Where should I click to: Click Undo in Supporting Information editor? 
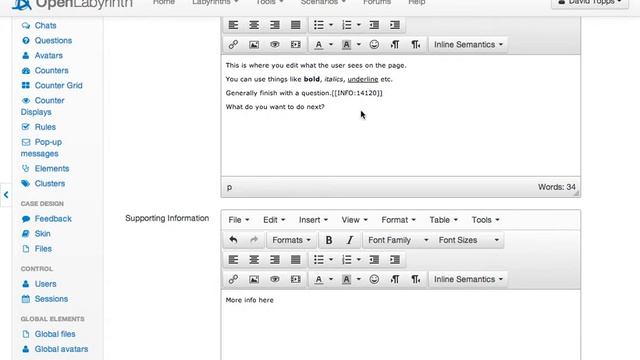[x=233, y=240]
